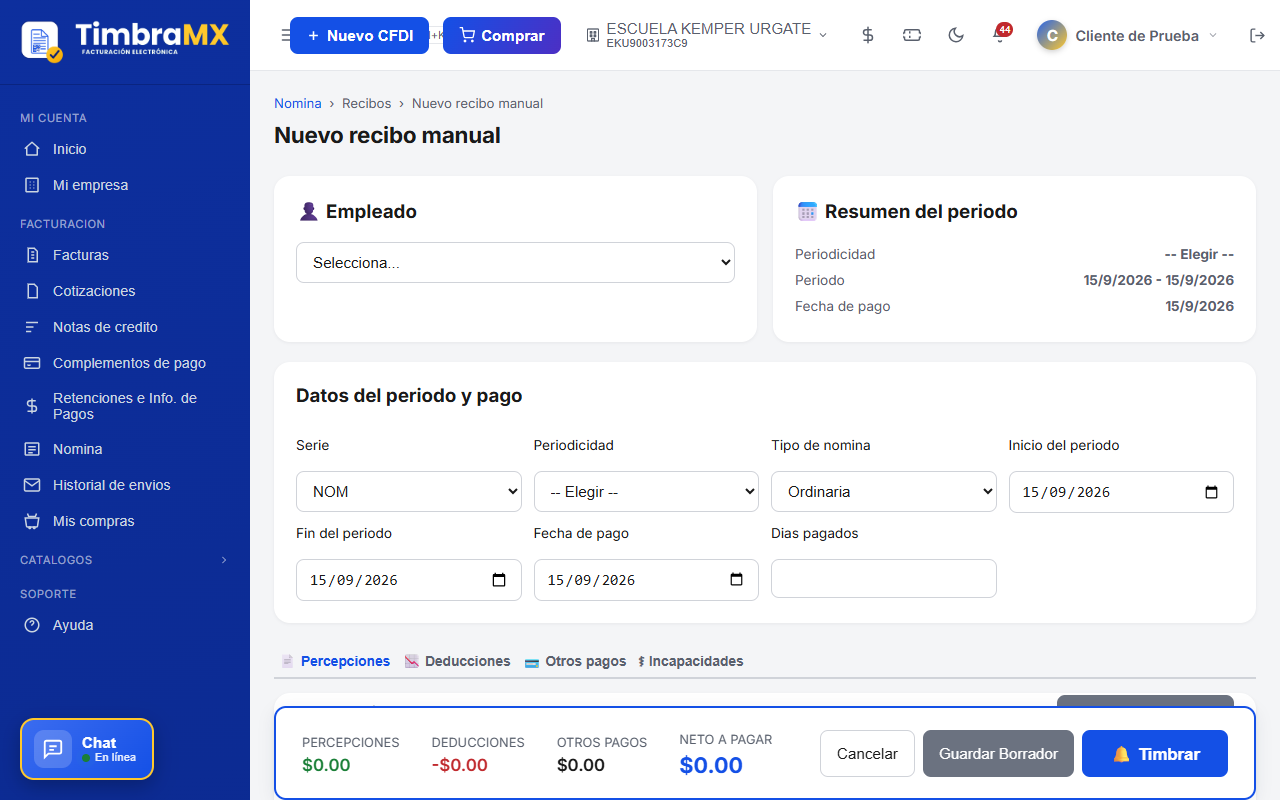Open the currency dollar icon in header
Viewport: 1280px width, 800px height.
[x=868, y=35]
